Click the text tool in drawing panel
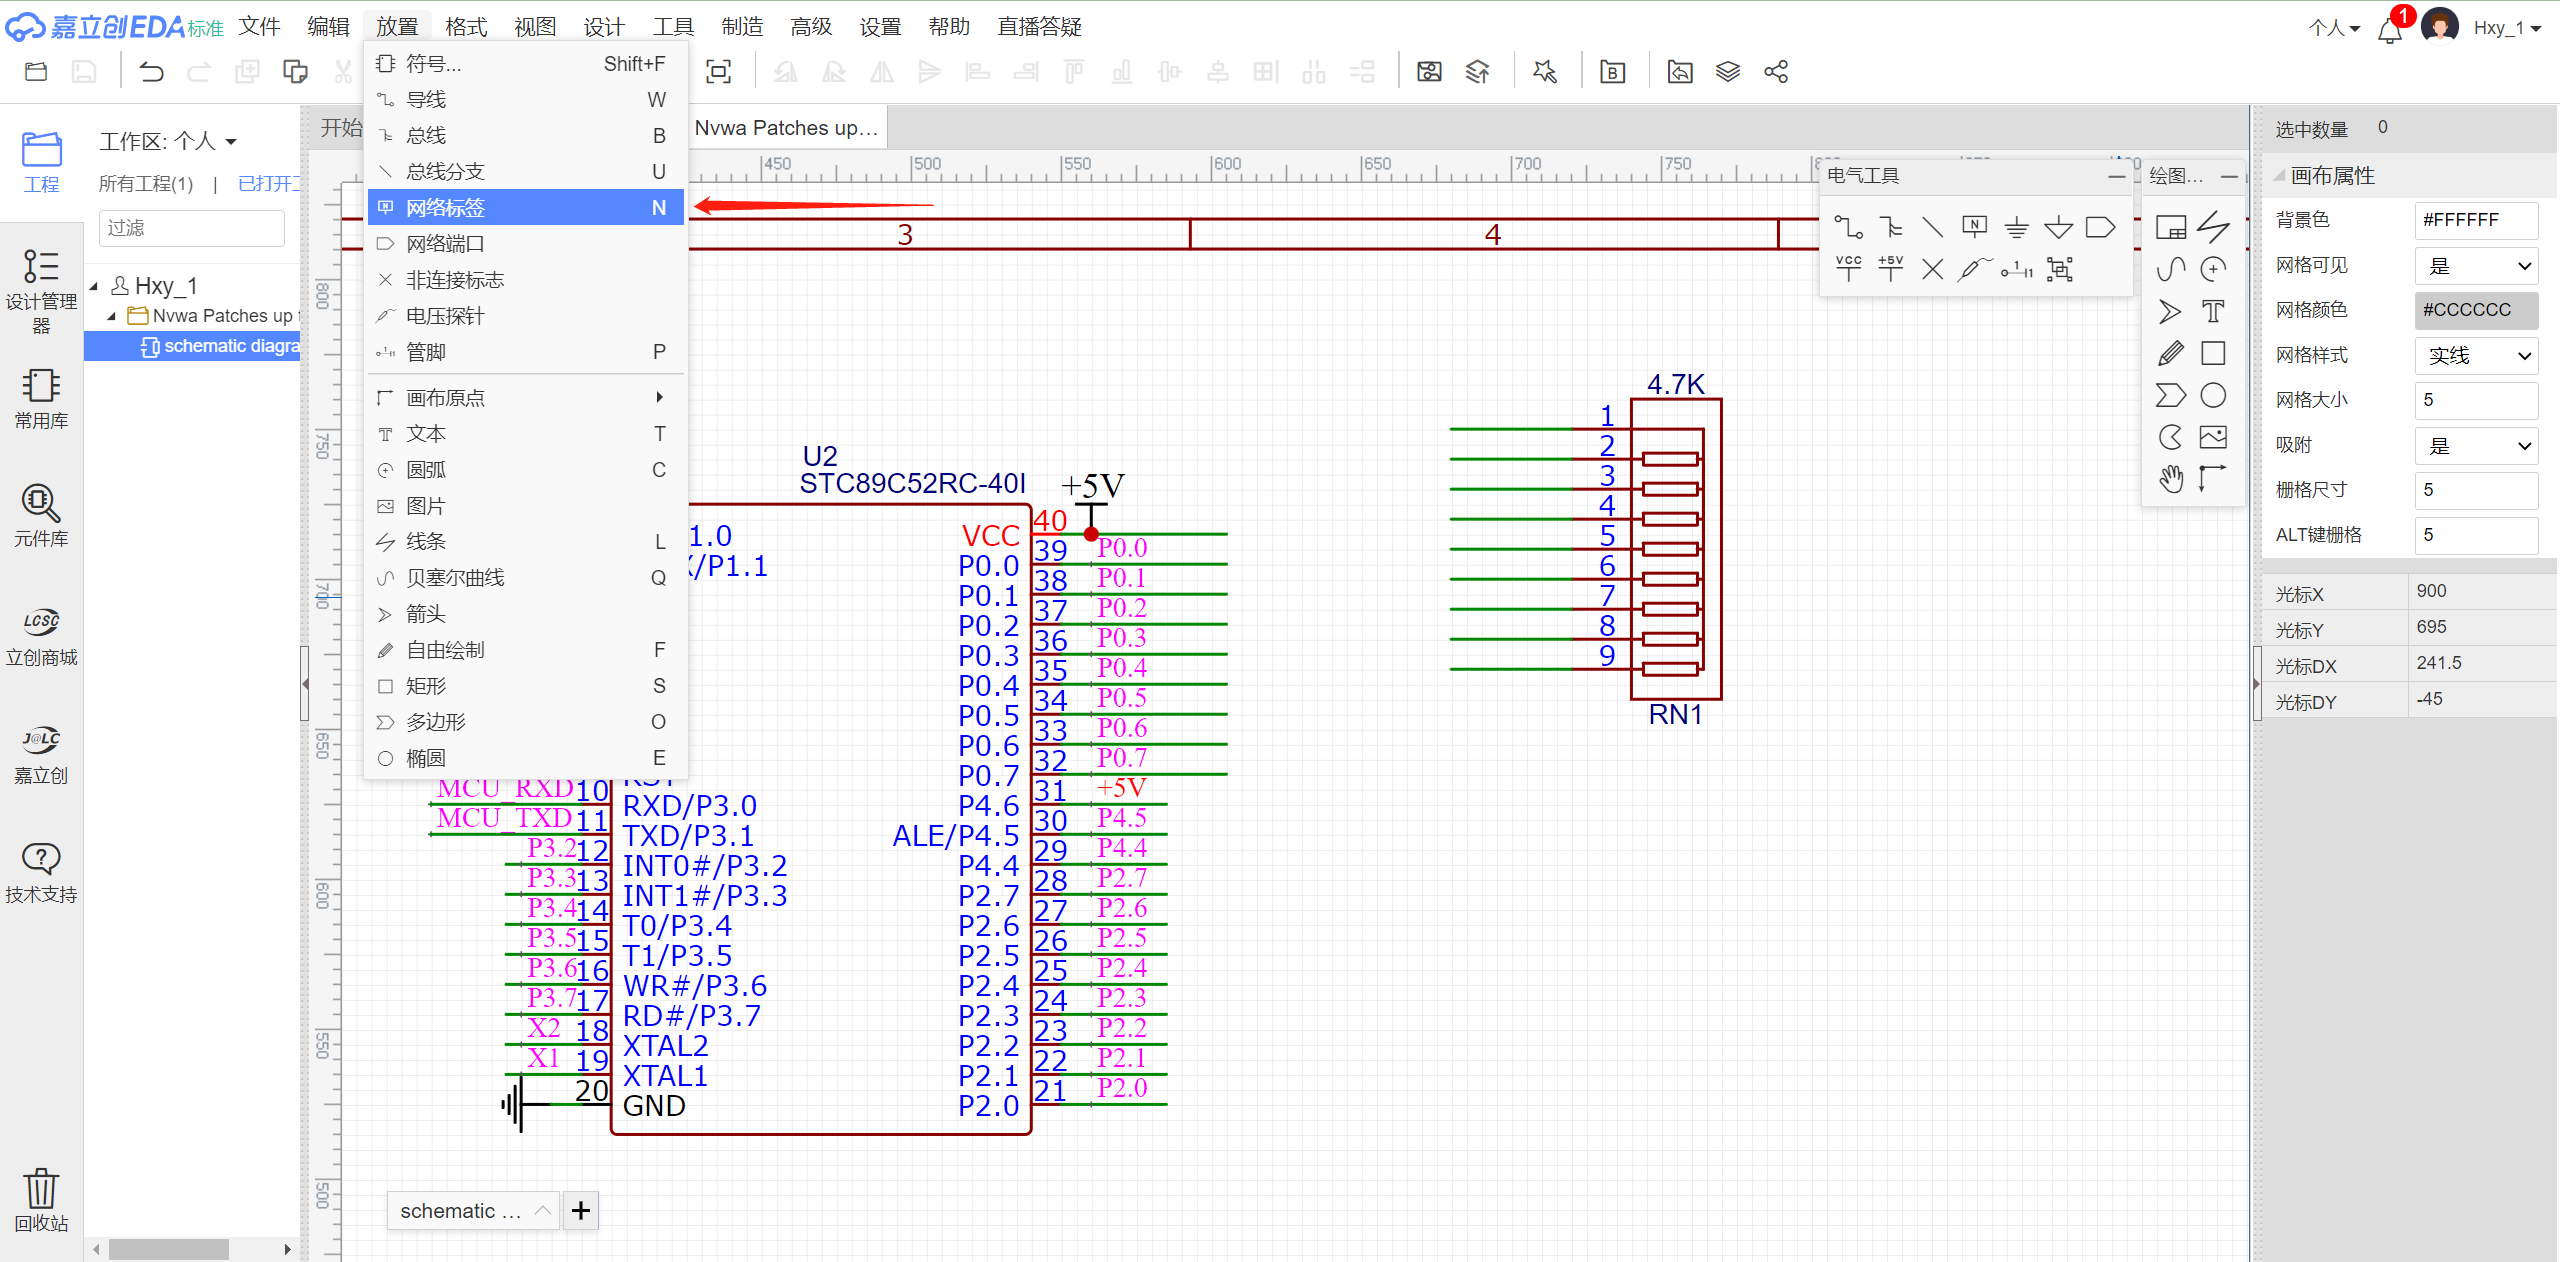The width and height of the screenshot is (2560, 1262). (2213, 311)
